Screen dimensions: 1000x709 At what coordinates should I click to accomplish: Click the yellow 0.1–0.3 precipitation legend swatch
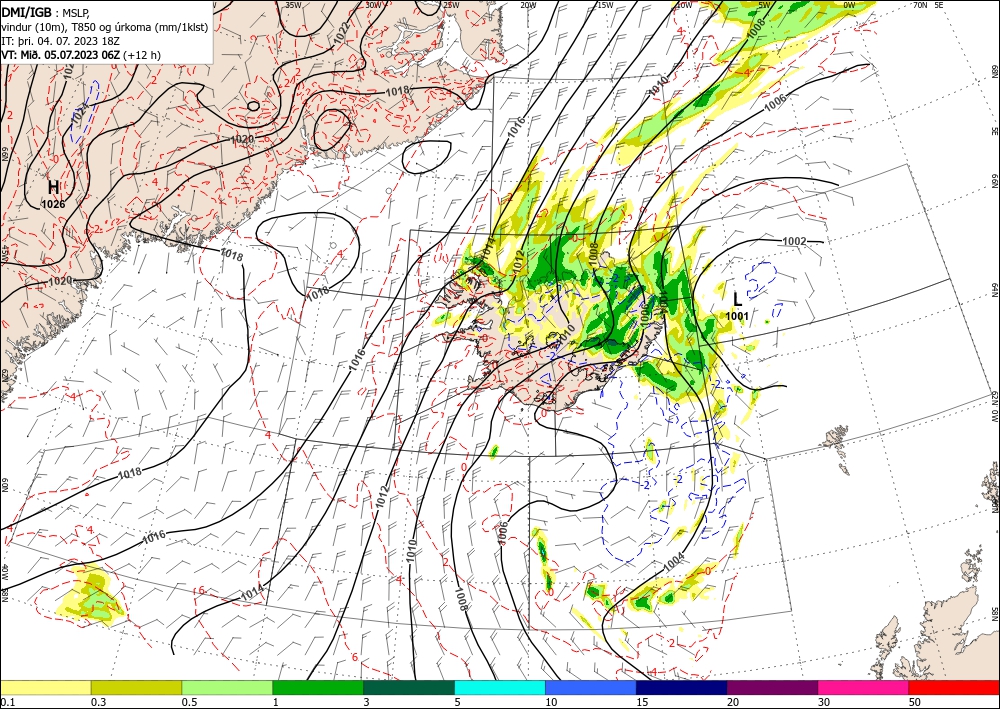(x=46, y=688)
